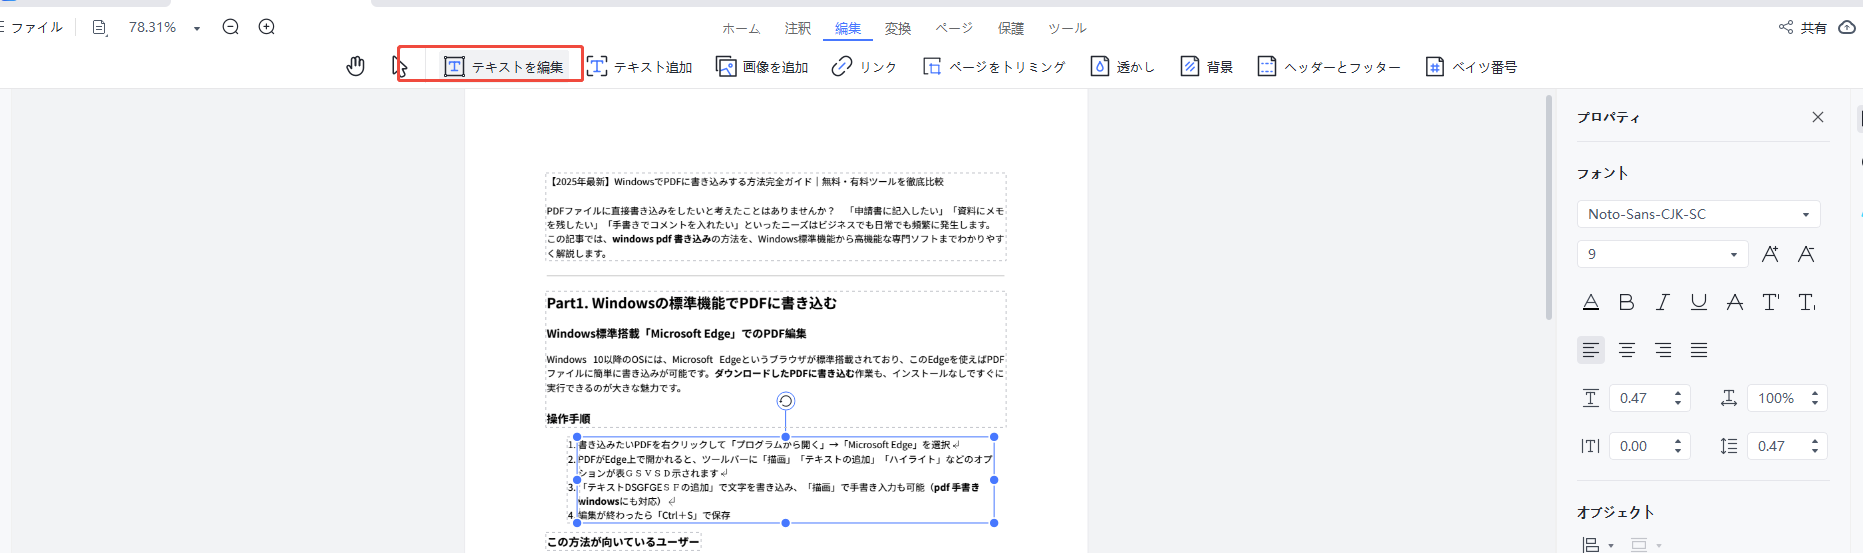Click the second 0.47 field beside the line-height icon

(x=1787, y=446)
